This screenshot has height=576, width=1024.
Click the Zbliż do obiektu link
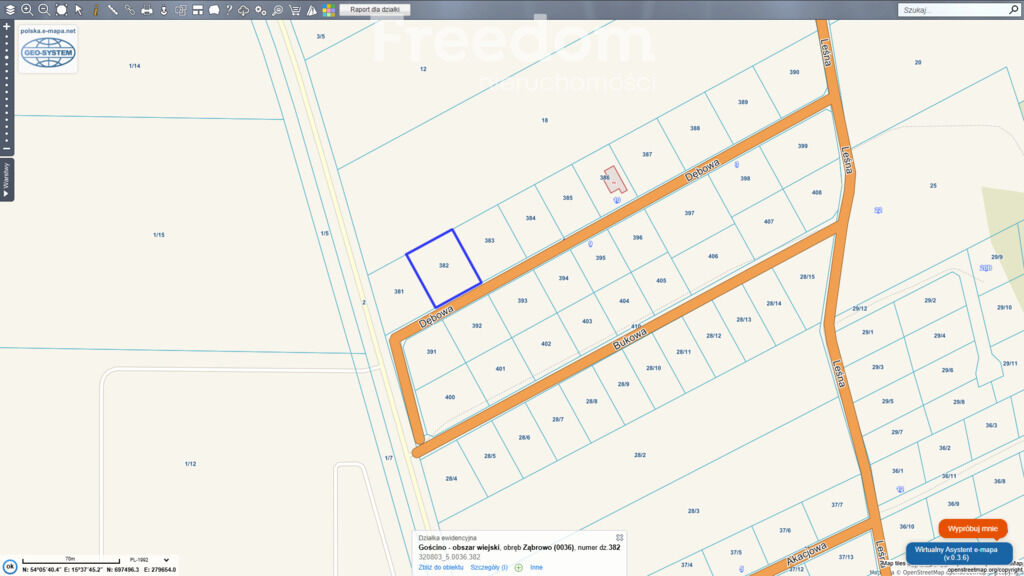point(440,567)
